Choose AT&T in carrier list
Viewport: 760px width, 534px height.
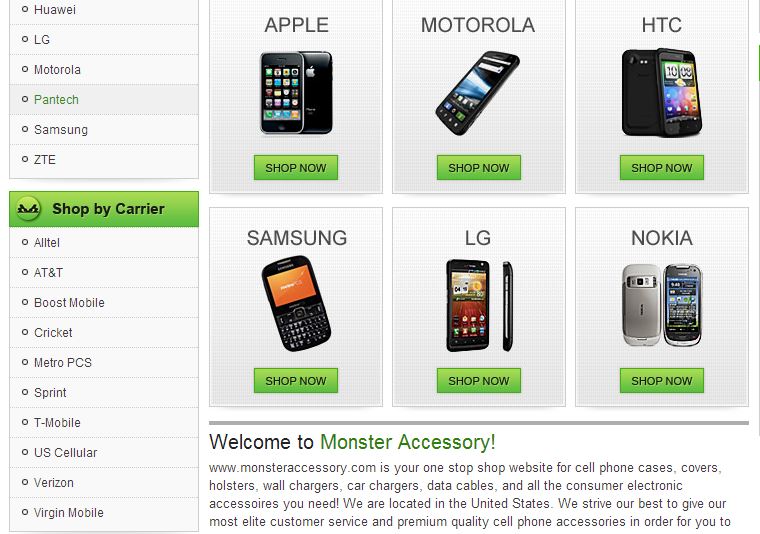(48, 273)
